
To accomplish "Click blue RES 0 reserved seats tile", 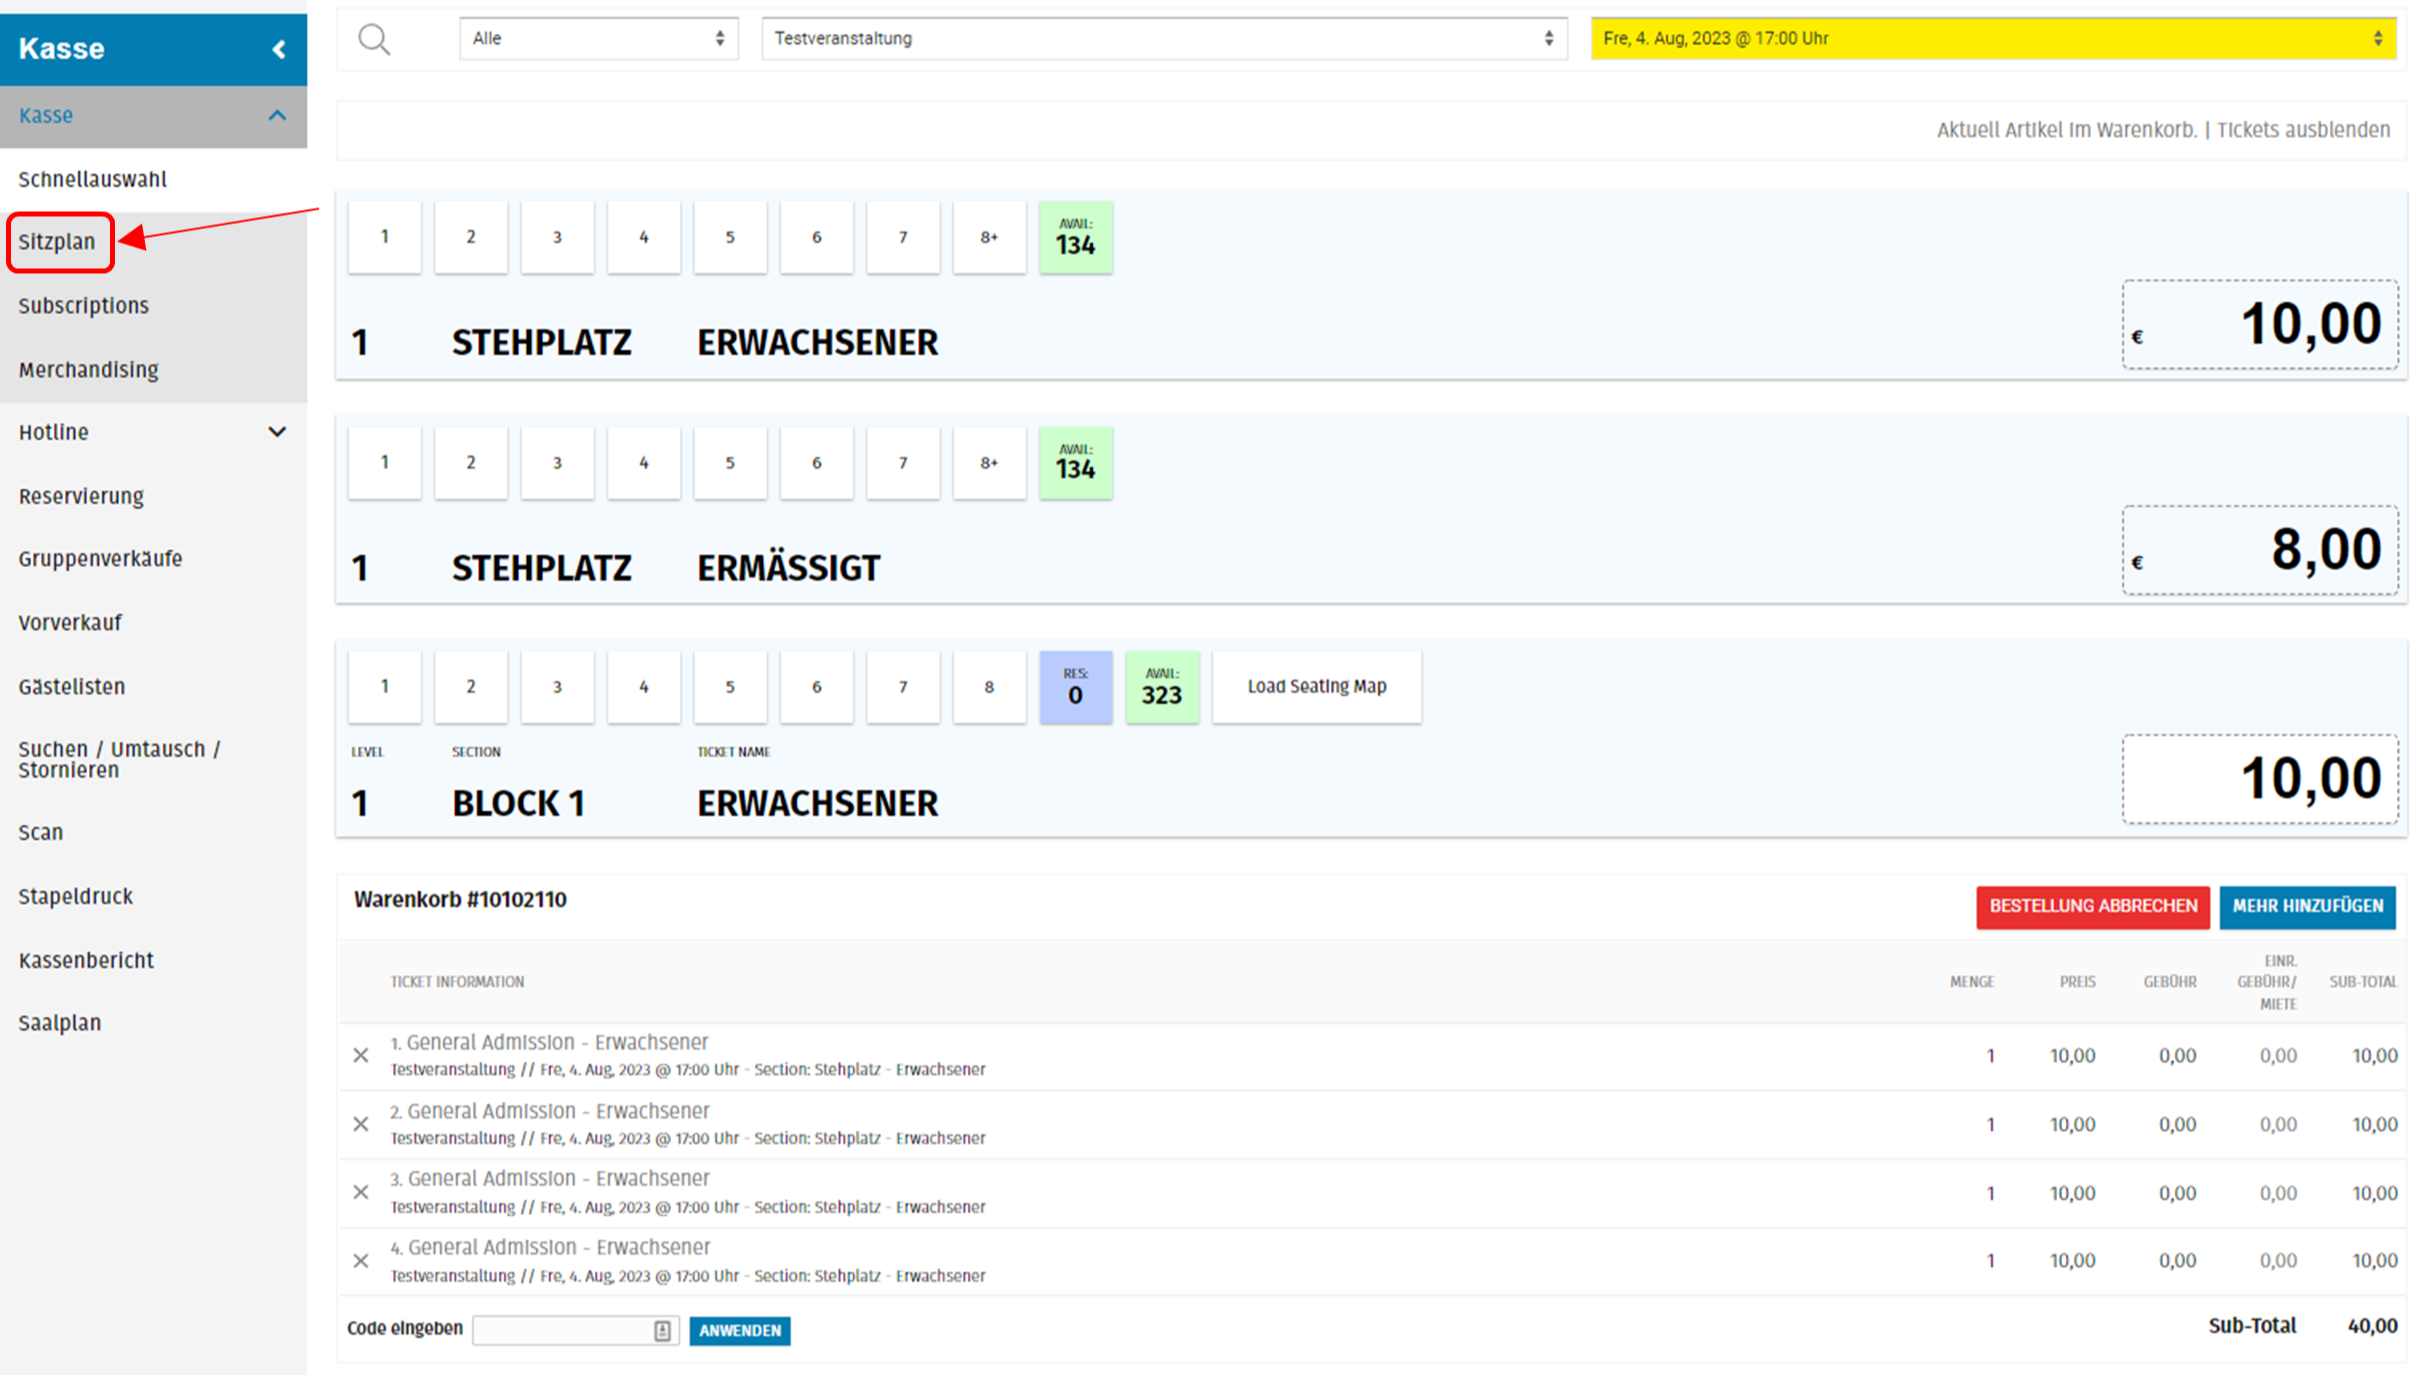I will [1075, 687].
